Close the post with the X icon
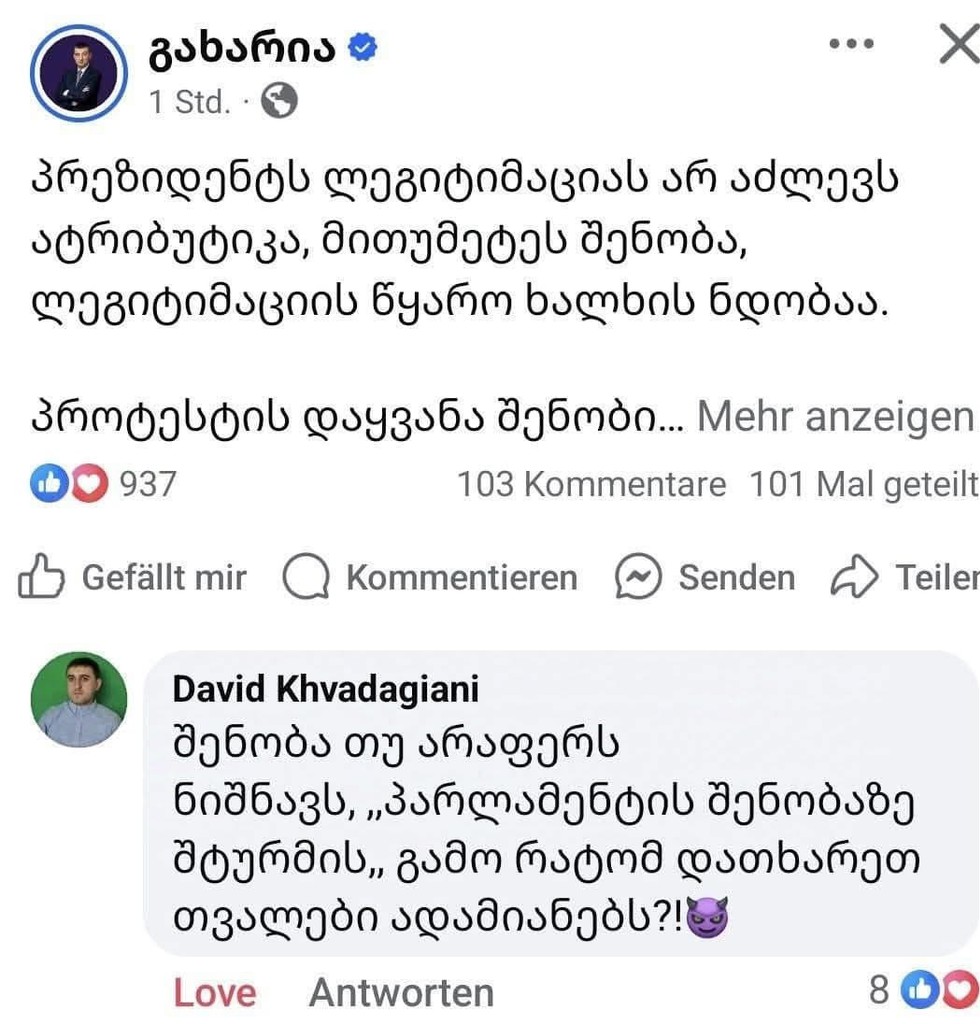 tap(958, 45)
